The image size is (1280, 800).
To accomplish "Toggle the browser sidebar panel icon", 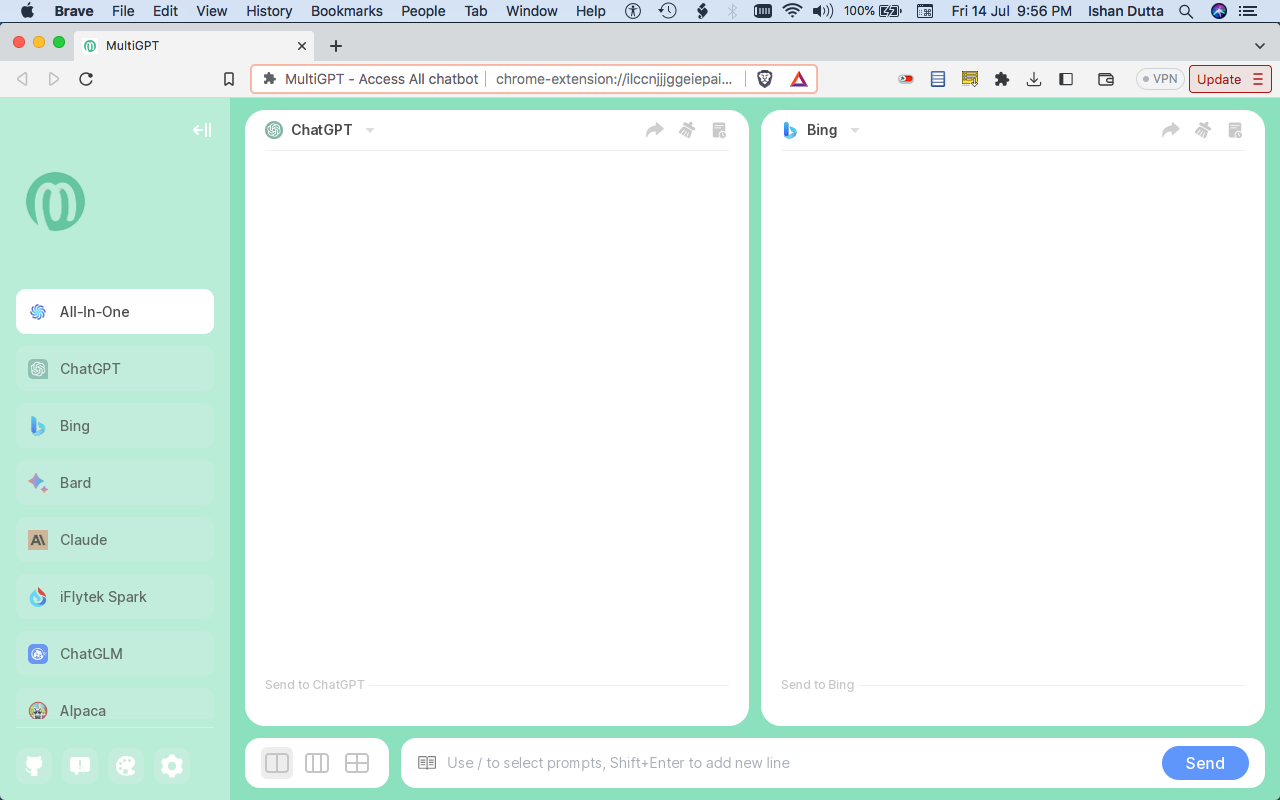I will click(1066, 79).
